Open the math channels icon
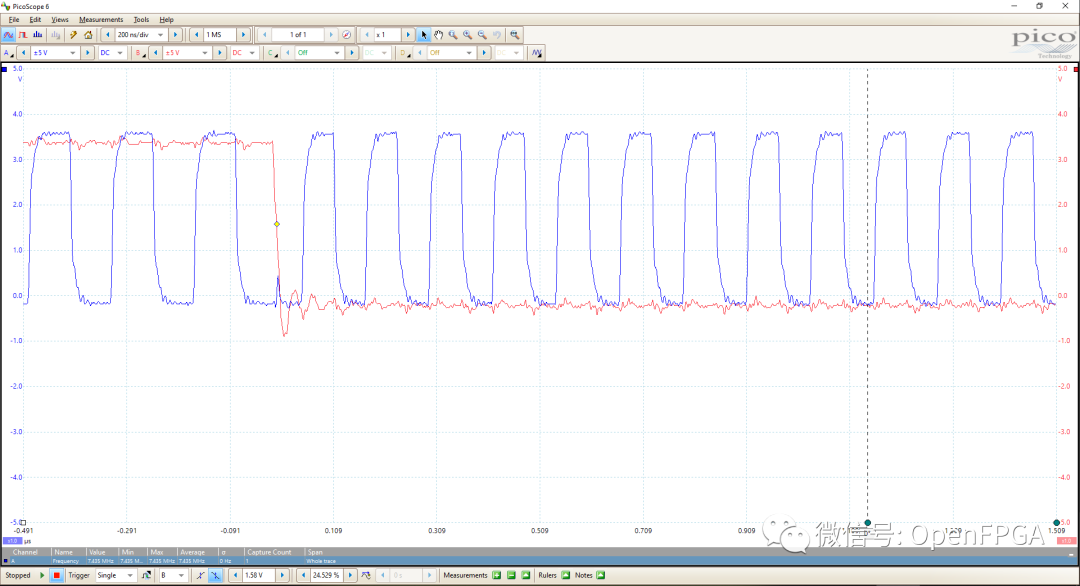This screenshot has width=1080, height=586. point(537,53)
